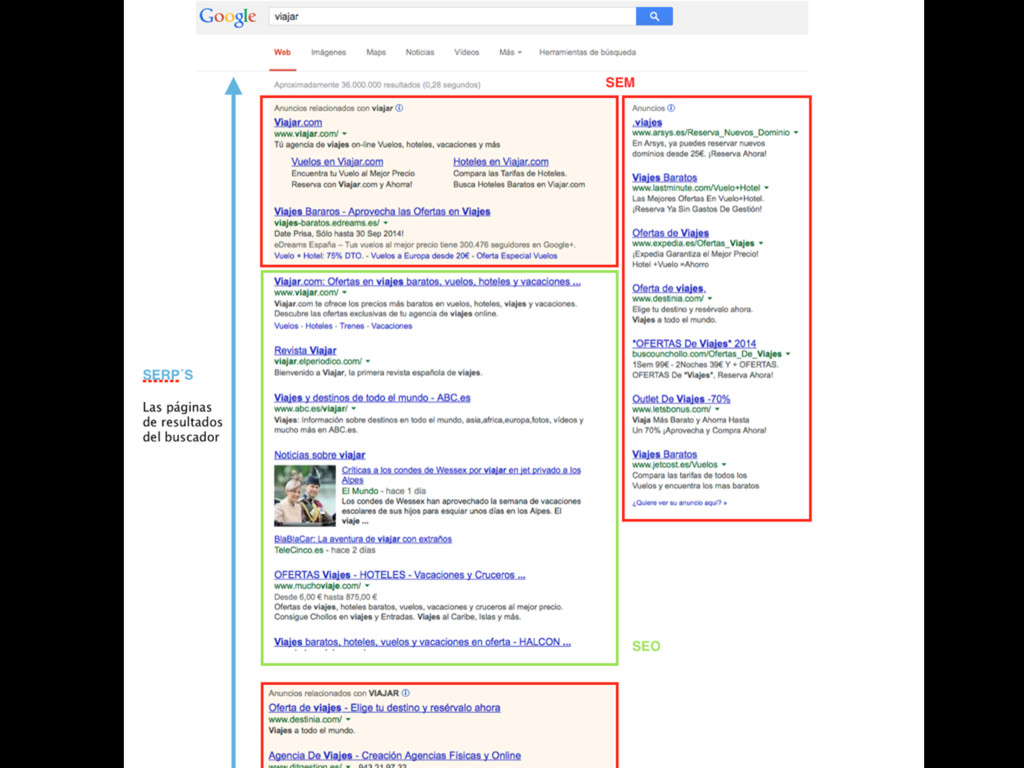Open '*OFERTAS De Viajes* 2014' ad
This screenshot has height=768, width=1024.
click(x=694, y=343)
